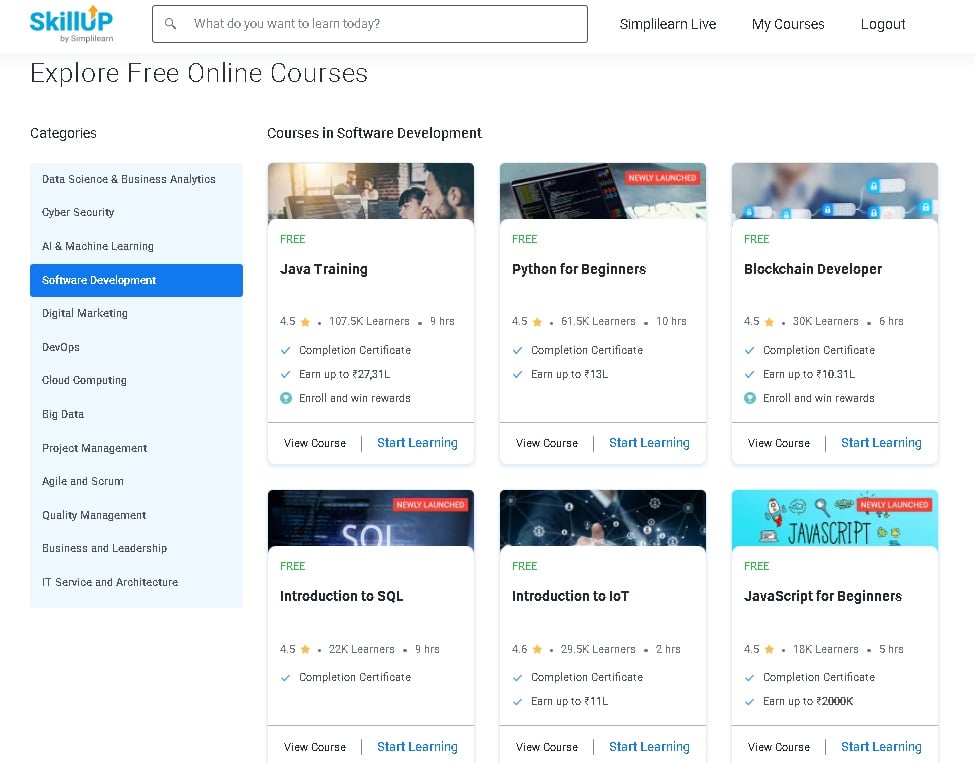Click View Course on Introduction to SQL
Viewport: 975px width, 763px height.
coord(315,747)
